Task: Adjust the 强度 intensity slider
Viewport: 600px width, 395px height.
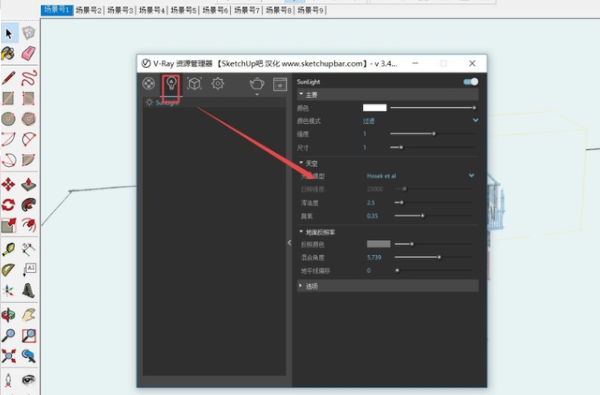Action: pos(433,134)
